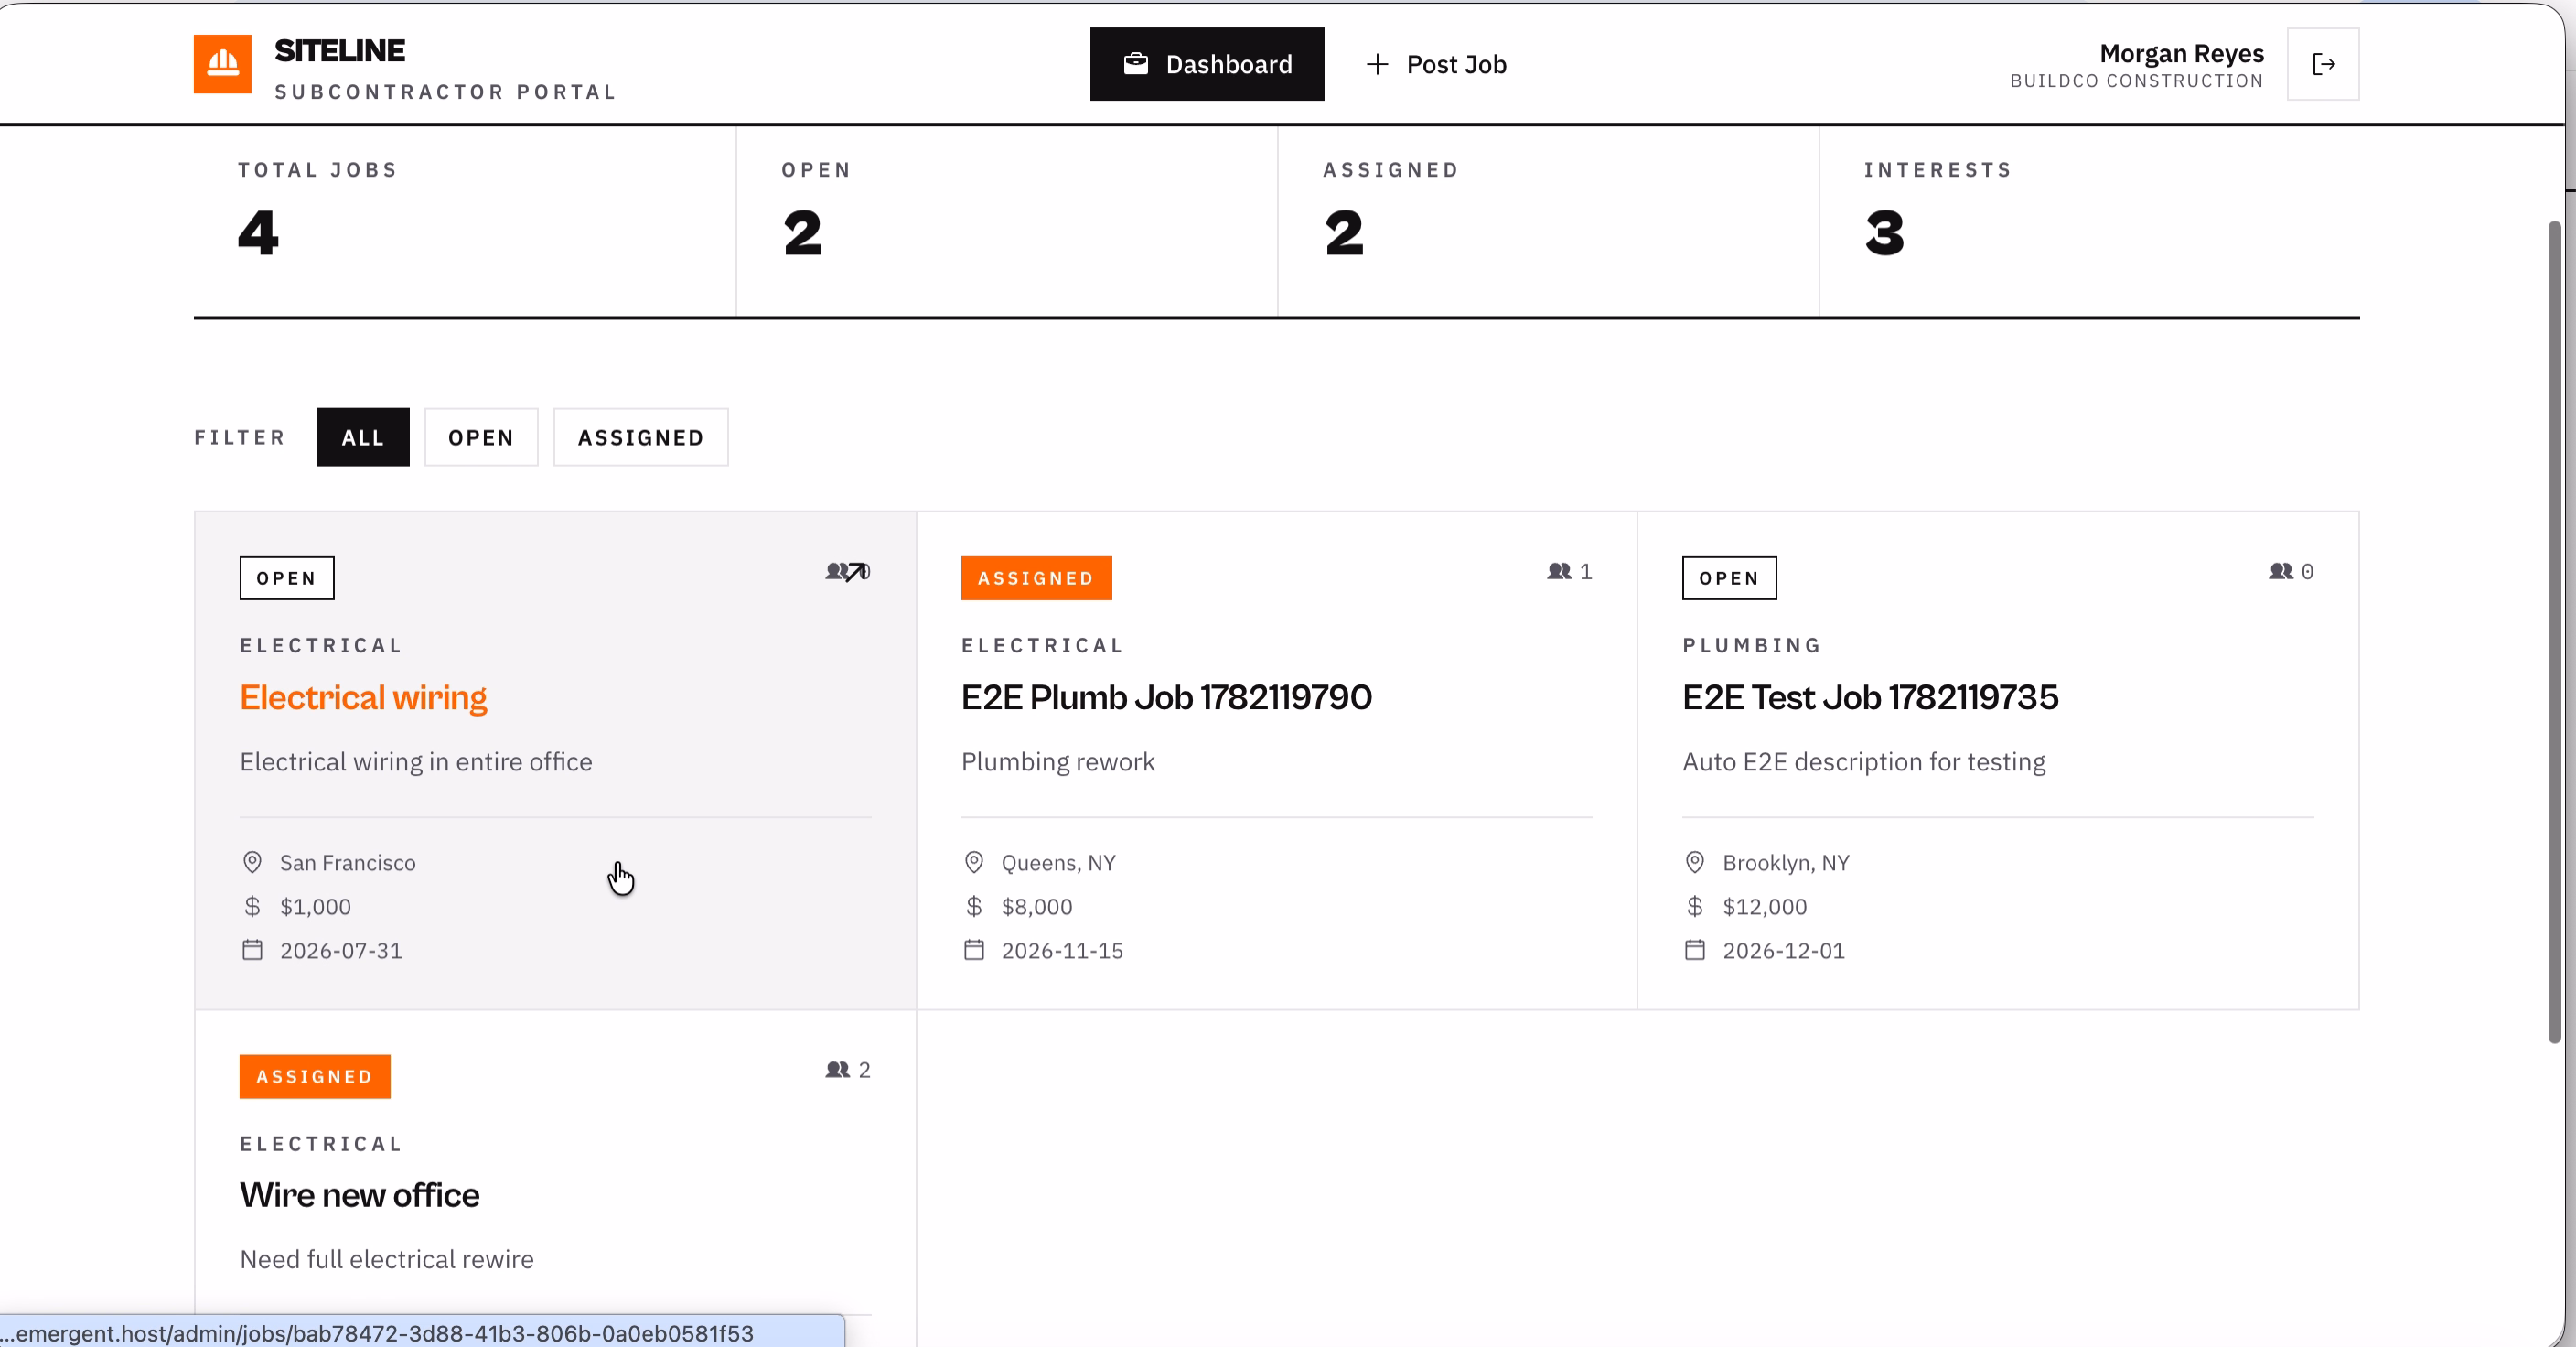The height and width of the screenshot is (1347, 2576).
Task: Click the briefcase icon in Dashboard
Action: pos(1136,64)
